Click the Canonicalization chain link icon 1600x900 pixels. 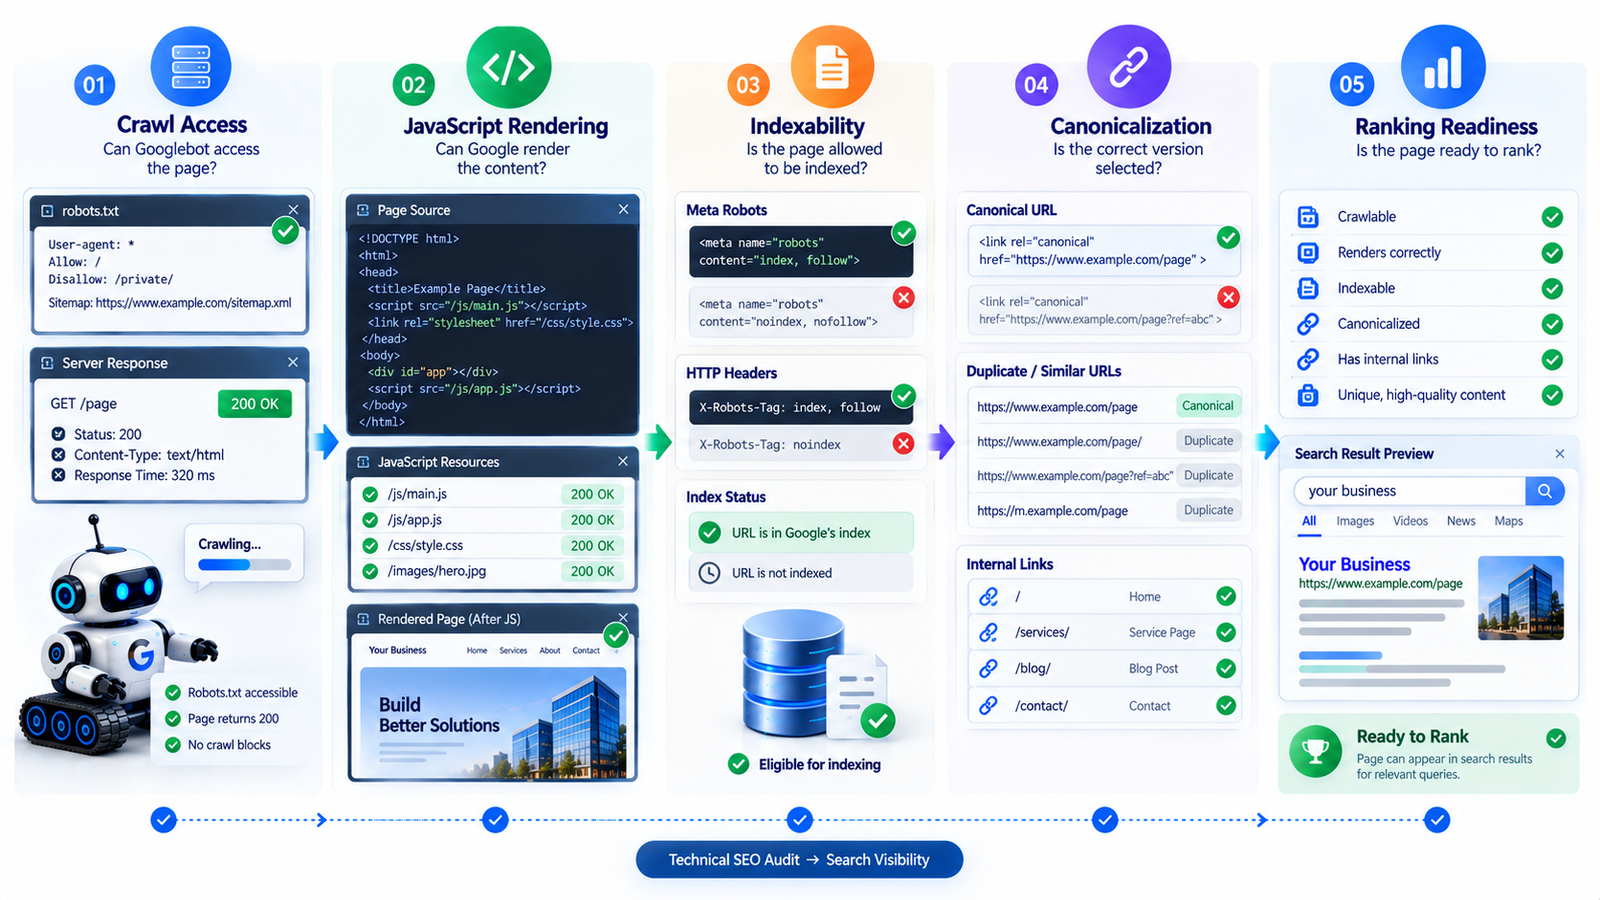[x=1129, y=67]
